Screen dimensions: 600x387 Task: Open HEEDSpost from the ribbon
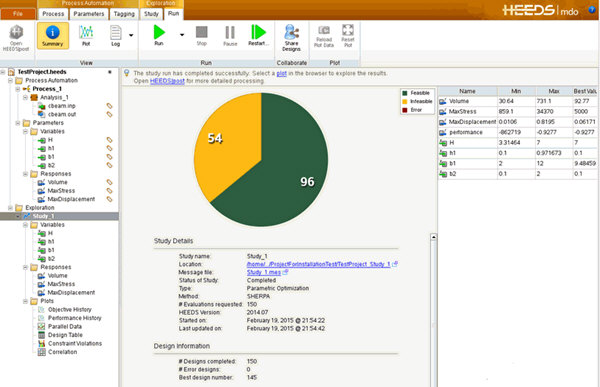click(x=16, y=38)
